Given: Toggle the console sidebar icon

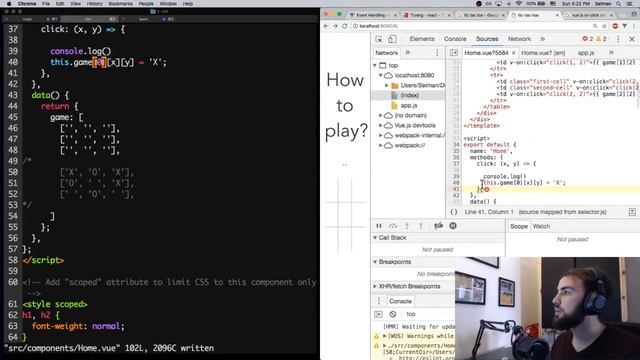Looking at the screenshot, I should click(378, 314).
